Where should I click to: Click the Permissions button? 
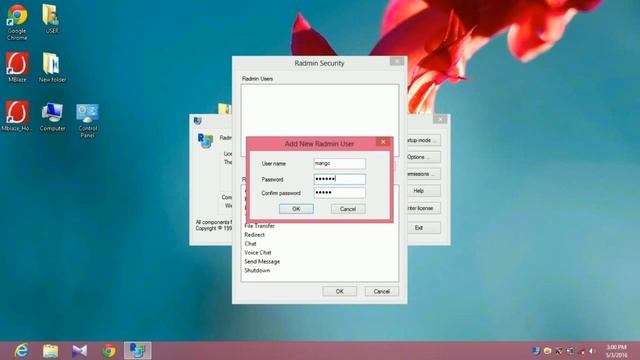coord(423,174)
